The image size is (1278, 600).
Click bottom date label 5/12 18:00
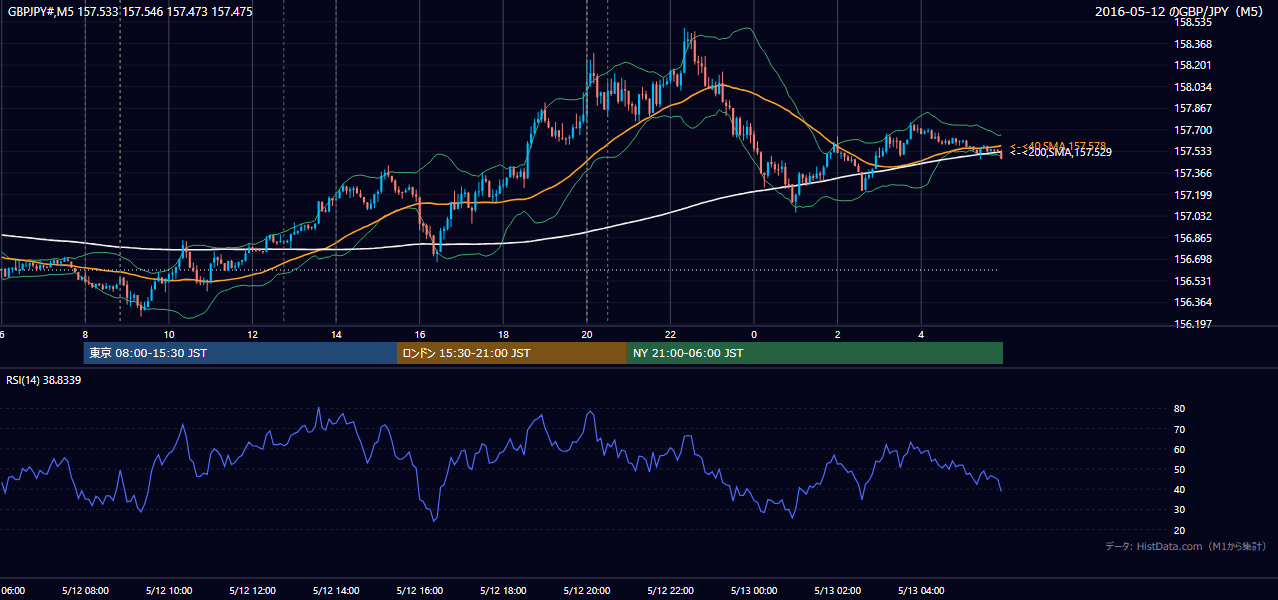pyautogui.click(x=504, y=591)
